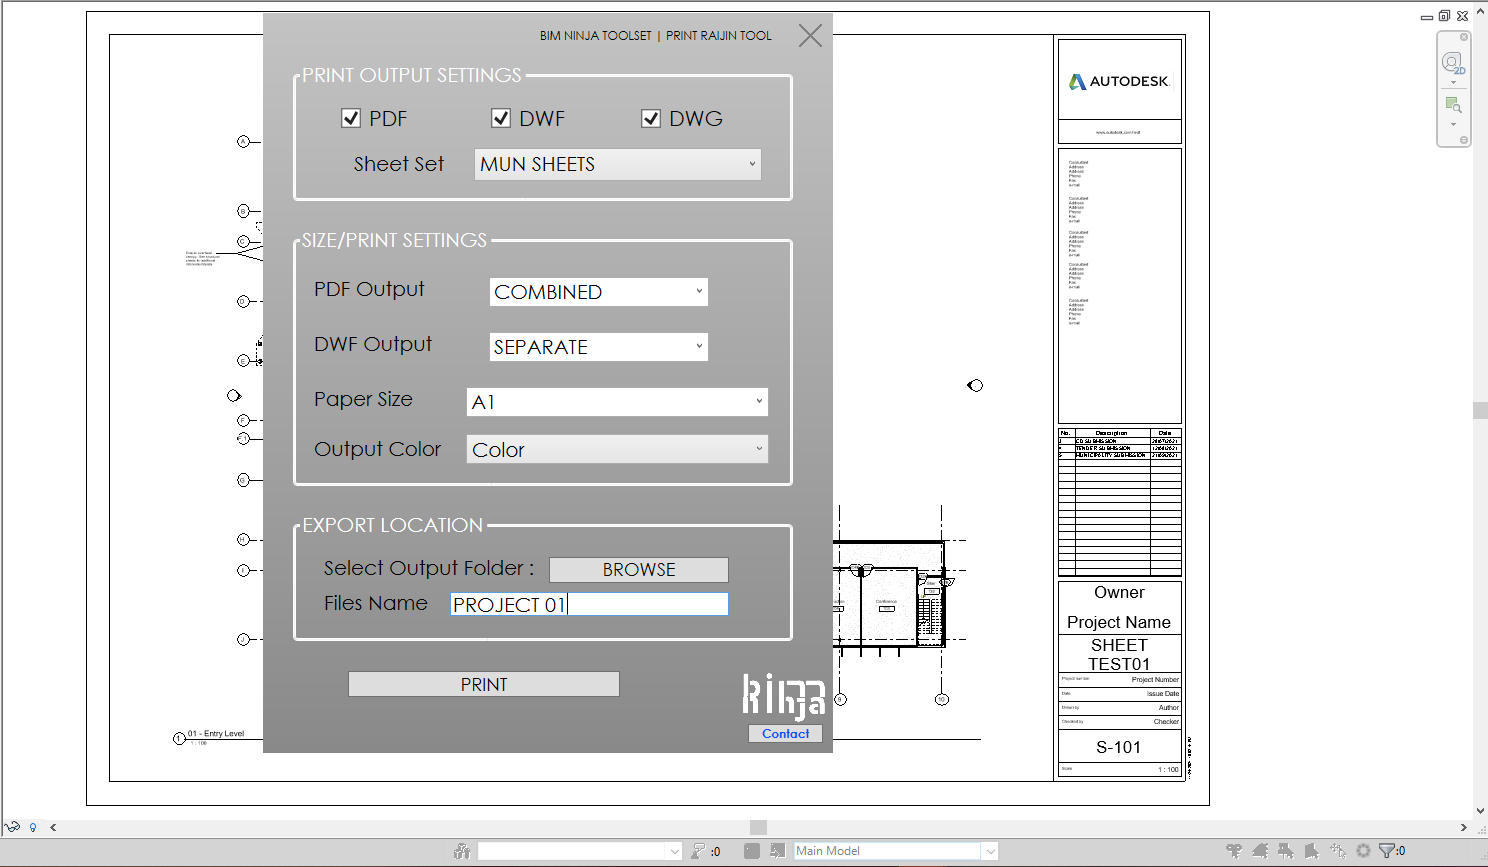Toggle Drag Elements on Selection icon
This screenshot has height=867, width=1488.
click(x=1338, y=851)
